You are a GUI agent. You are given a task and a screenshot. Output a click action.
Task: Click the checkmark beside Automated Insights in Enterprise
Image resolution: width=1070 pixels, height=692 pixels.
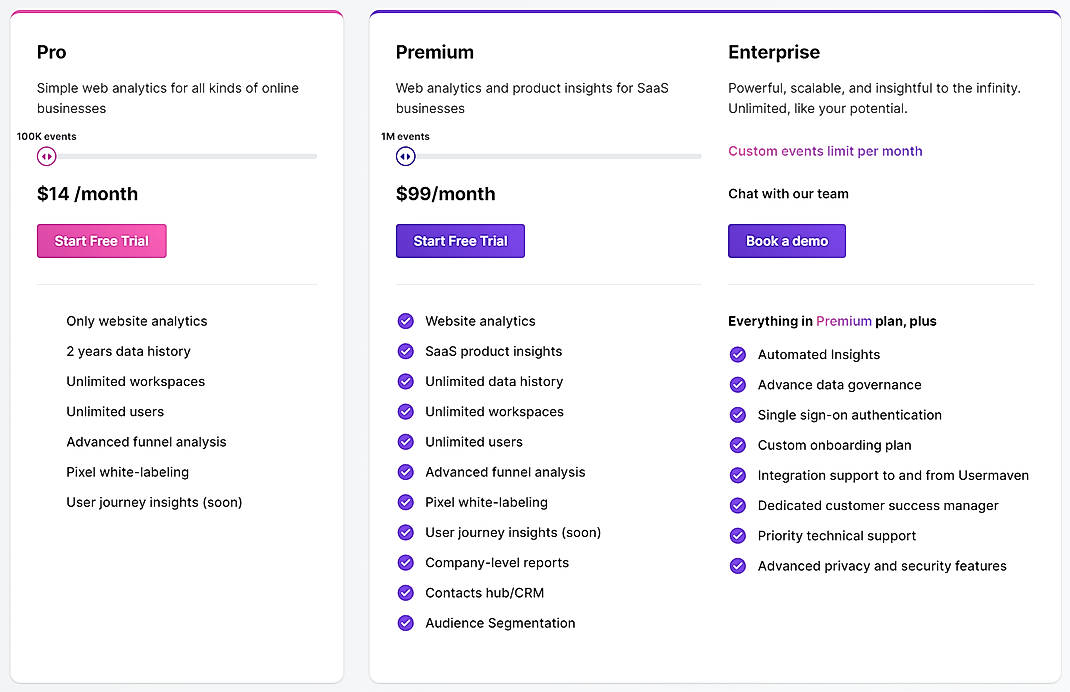click(x=737, y=354)
